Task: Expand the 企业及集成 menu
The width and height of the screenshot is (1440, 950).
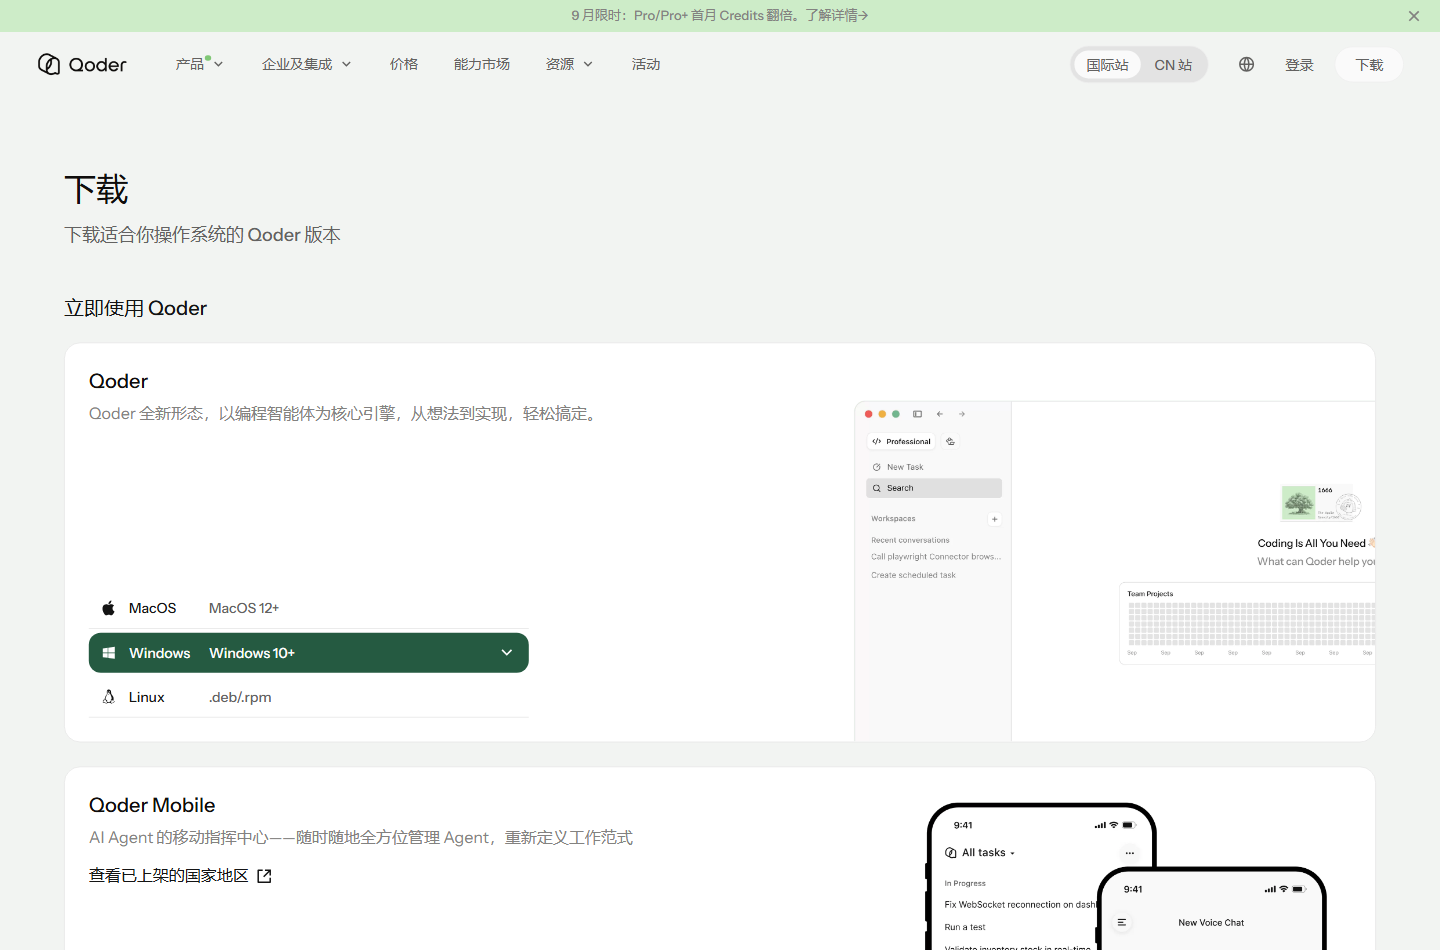Action: click(307, 64)
